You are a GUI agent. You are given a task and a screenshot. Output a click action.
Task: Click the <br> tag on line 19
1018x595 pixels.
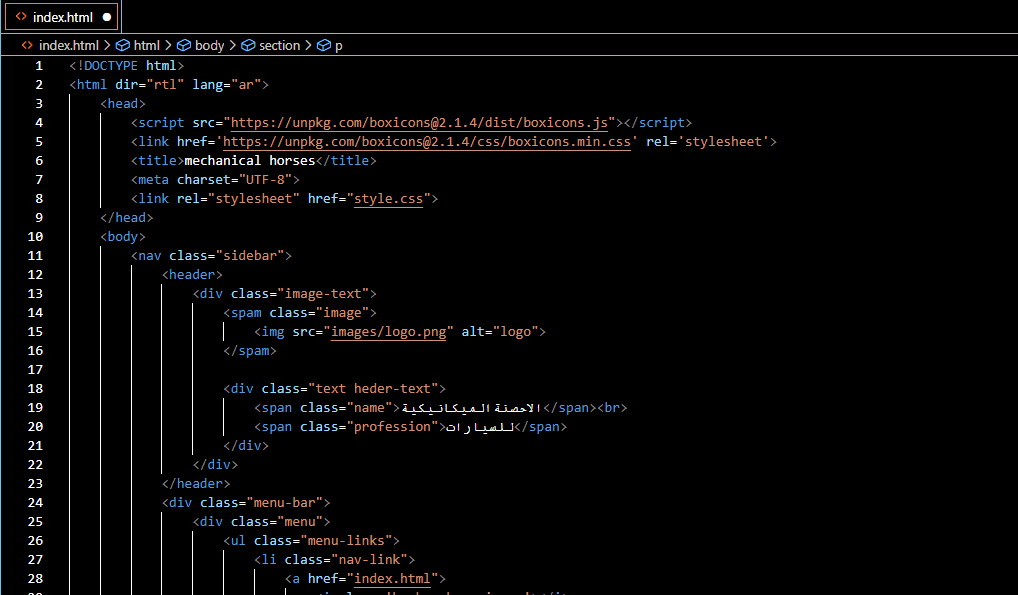coord(612,408)
